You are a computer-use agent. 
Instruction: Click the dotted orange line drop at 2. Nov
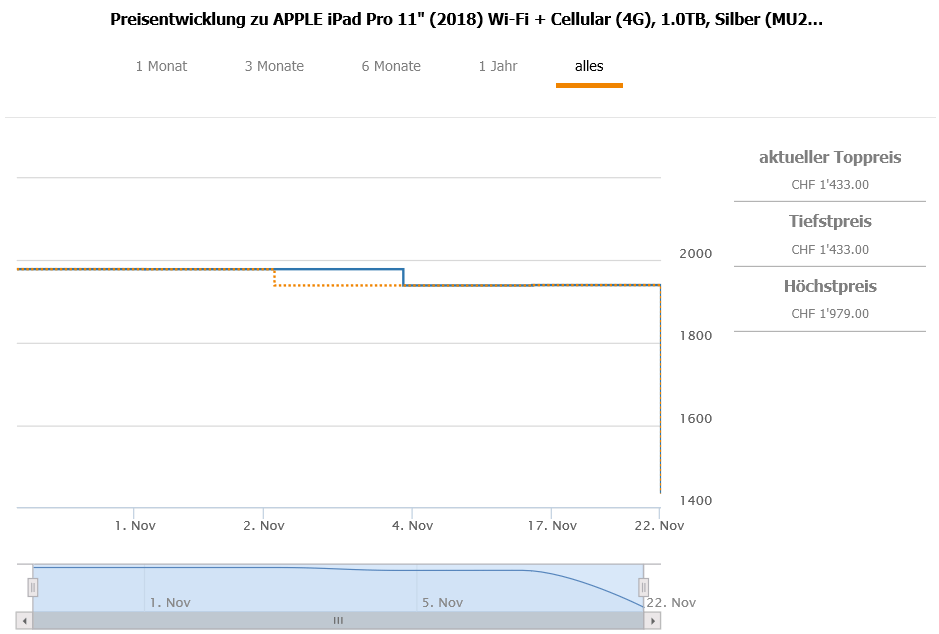click(275, 277)
